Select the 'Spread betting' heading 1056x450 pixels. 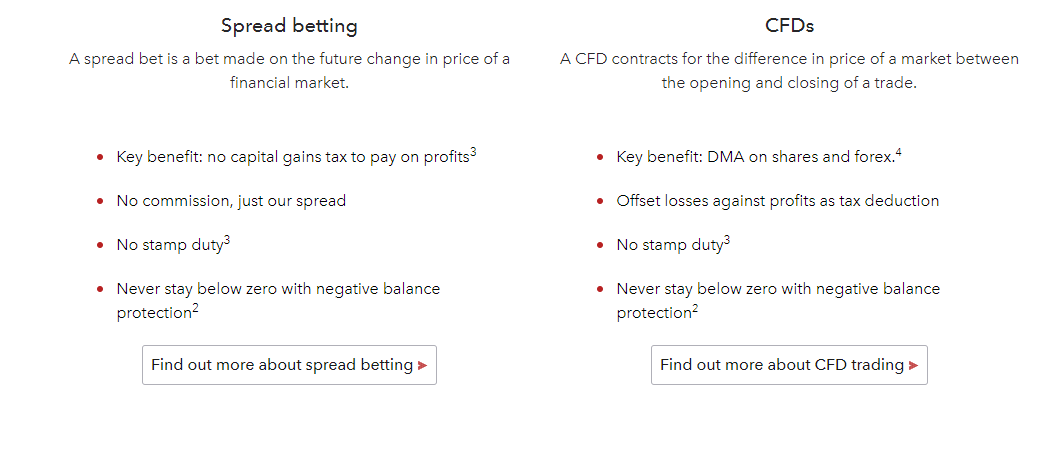pos(289,26)
